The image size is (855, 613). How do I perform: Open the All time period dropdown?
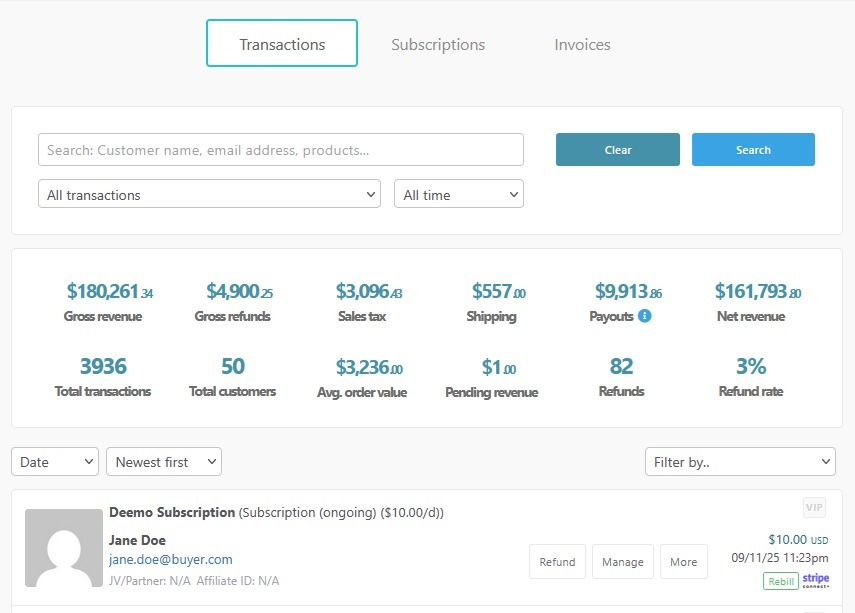pyautogui.click(x=459, y=195)
